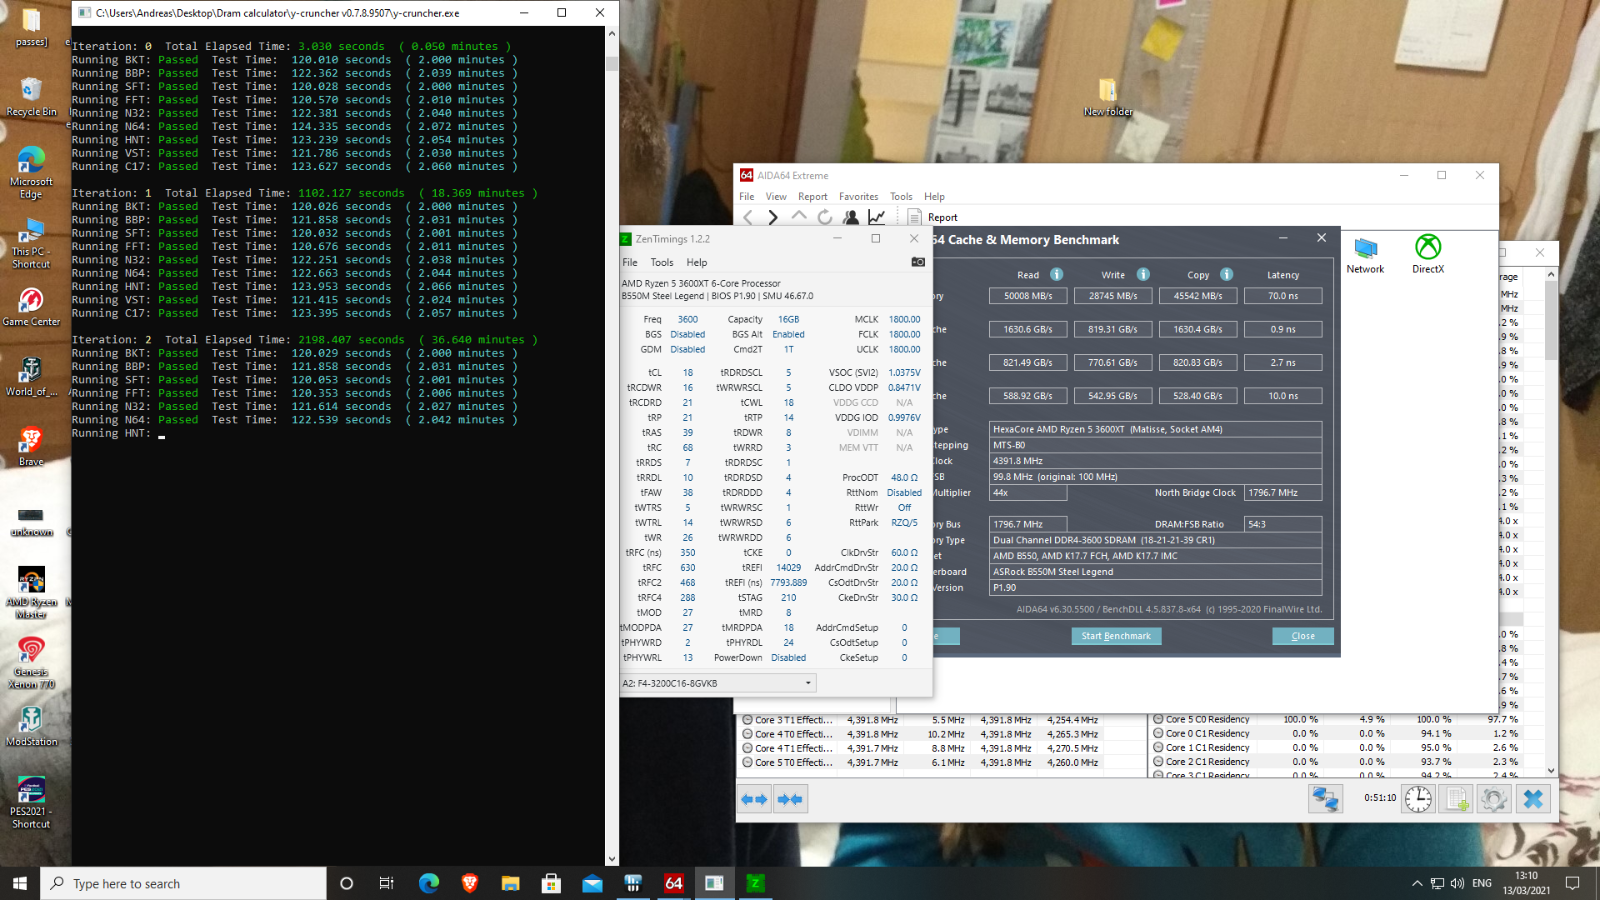Image resolution: width=1600 pixels, height=900 pixels.
Task: Open the Recycle Bin desktop icon
Action: click(x=31, y=97)
